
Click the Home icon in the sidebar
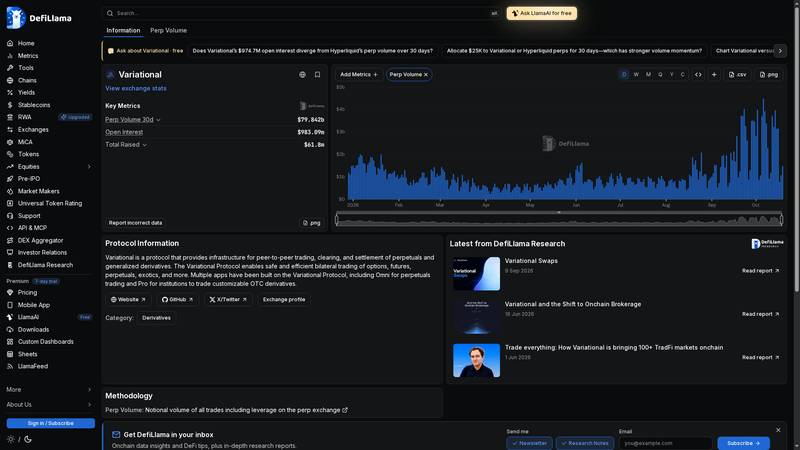(x=10, y=43)
